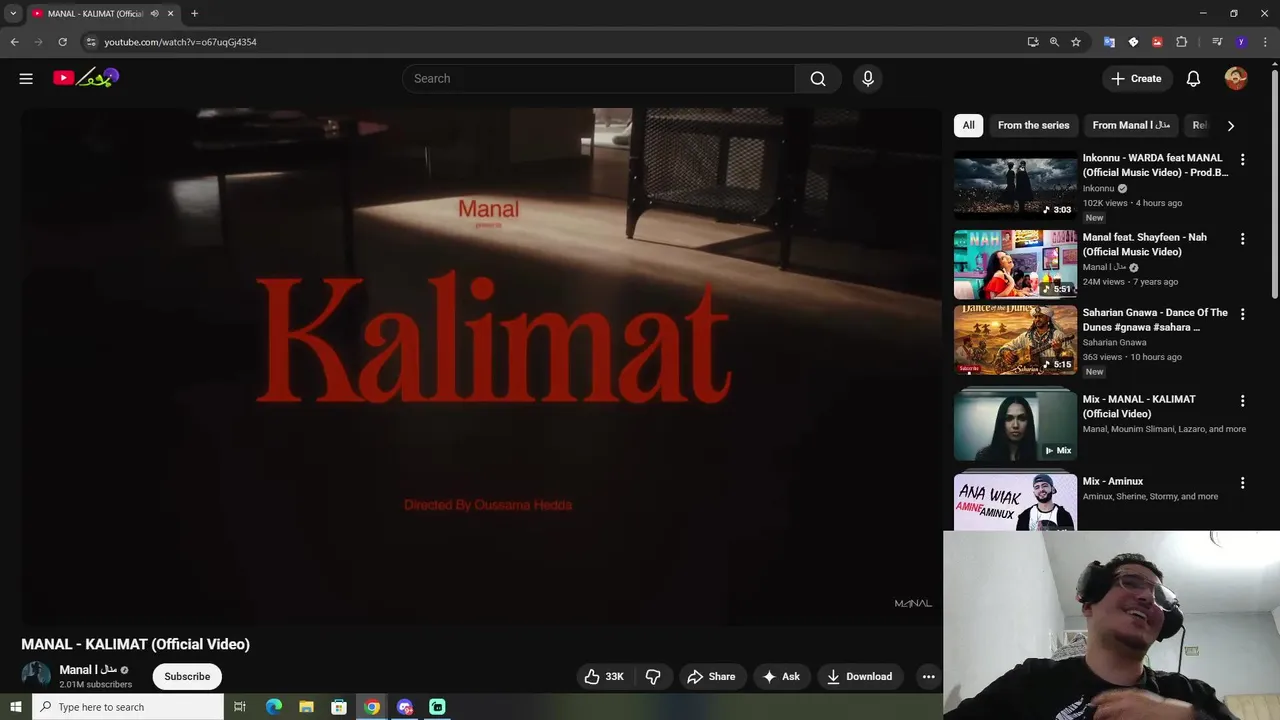Open the Extensions puzzle menu
The height and width of the screenshot is (720, 1280).
coord(1181,42)
